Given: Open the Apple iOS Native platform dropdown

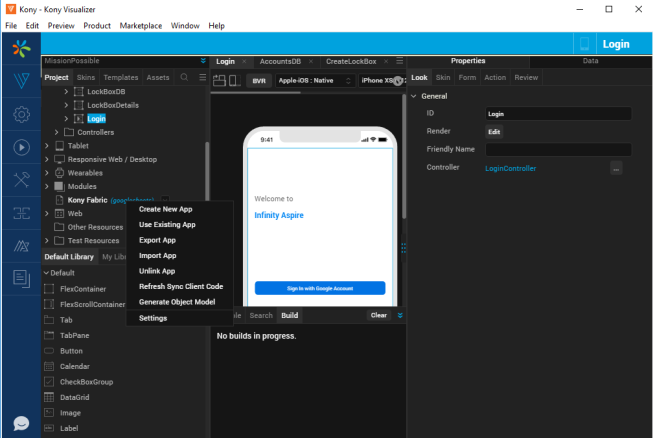Looking at the screenshot, I should tap(315, 80).
